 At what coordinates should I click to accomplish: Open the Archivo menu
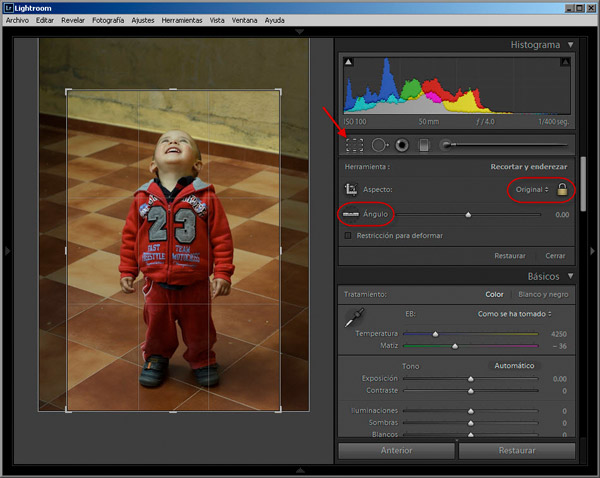[x=17, y=20]
